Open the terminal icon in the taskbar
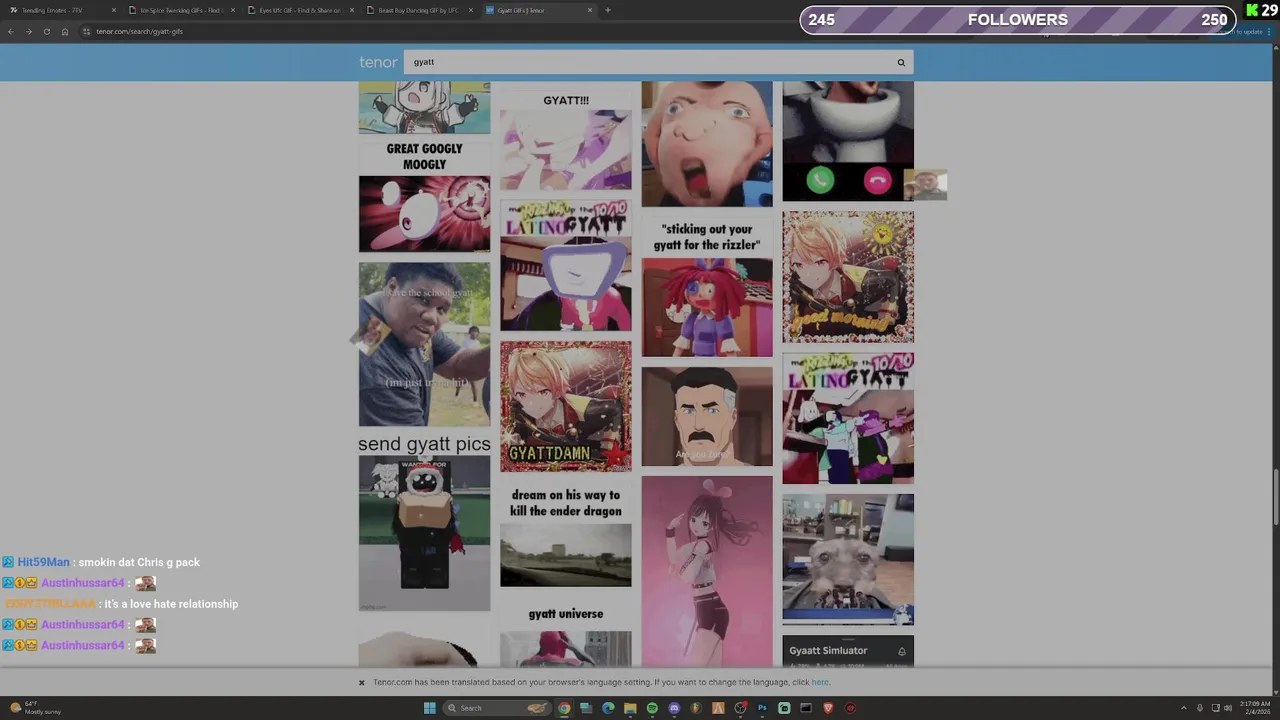 (806, 708)
